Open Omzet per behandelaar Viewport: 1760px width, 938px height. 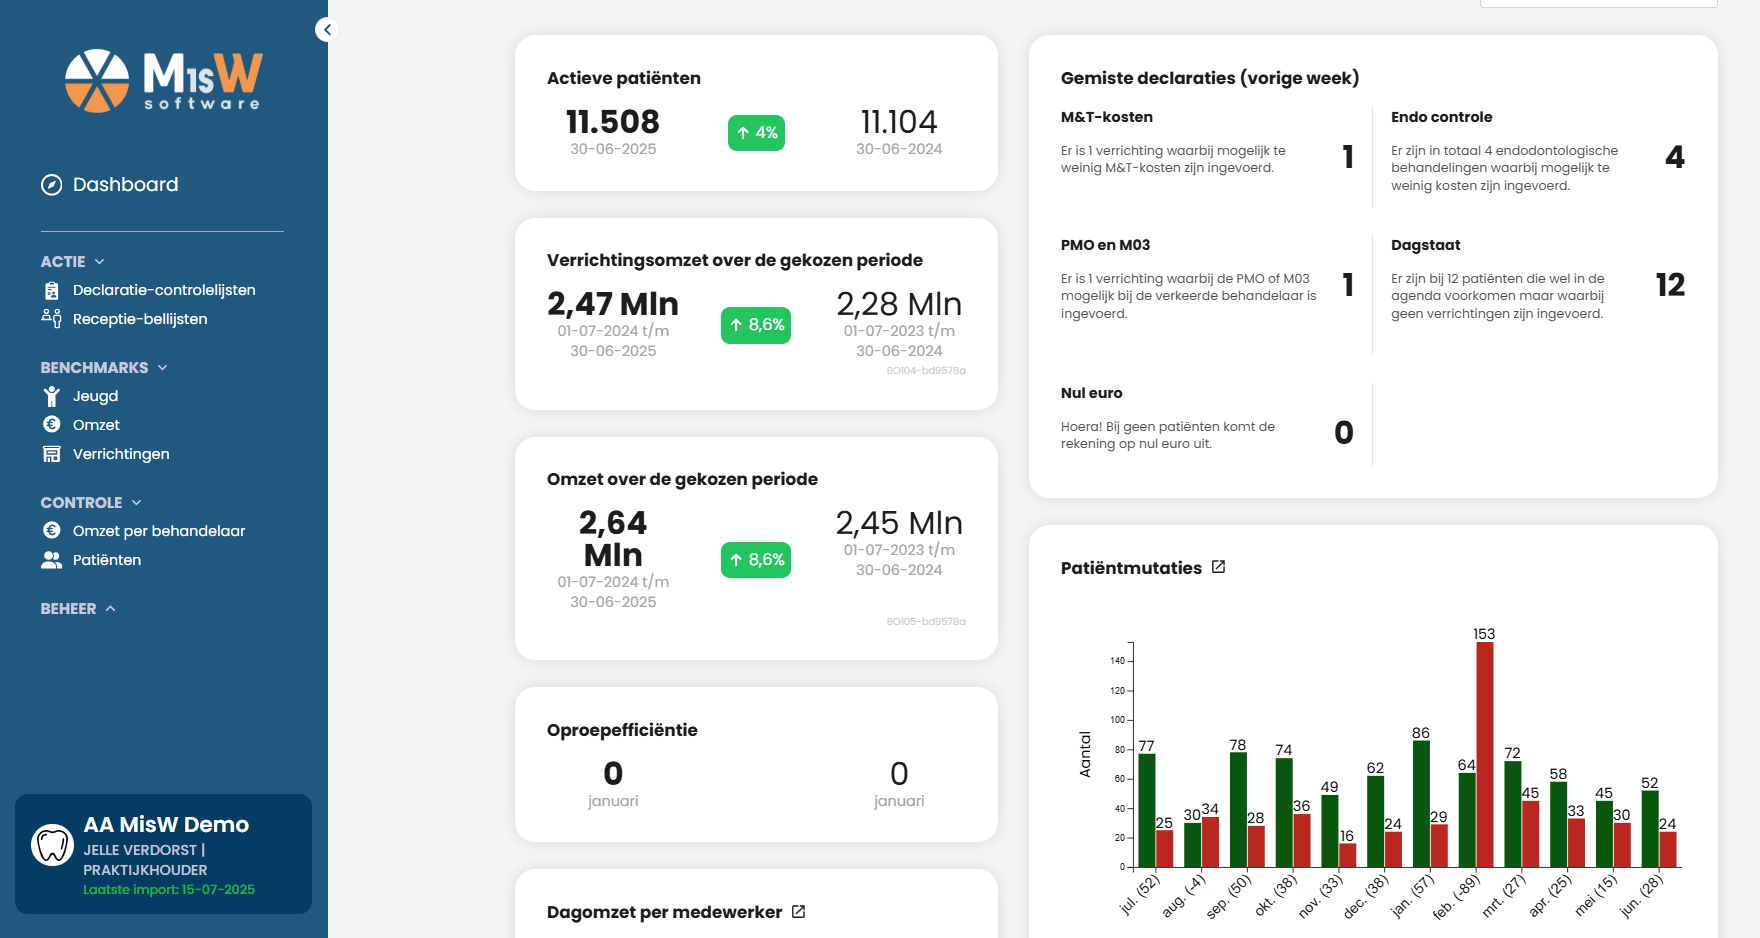159,531
